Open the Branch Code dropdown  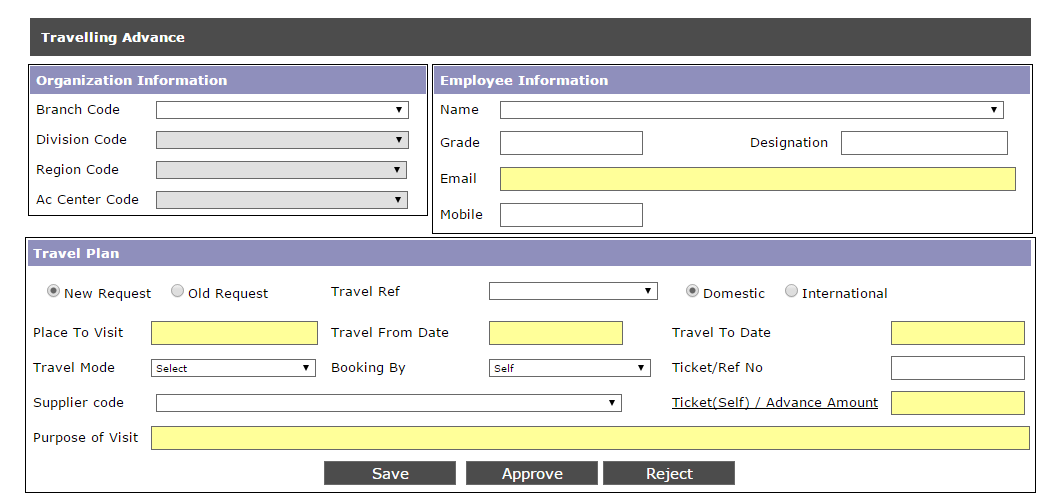coord(282,110)
